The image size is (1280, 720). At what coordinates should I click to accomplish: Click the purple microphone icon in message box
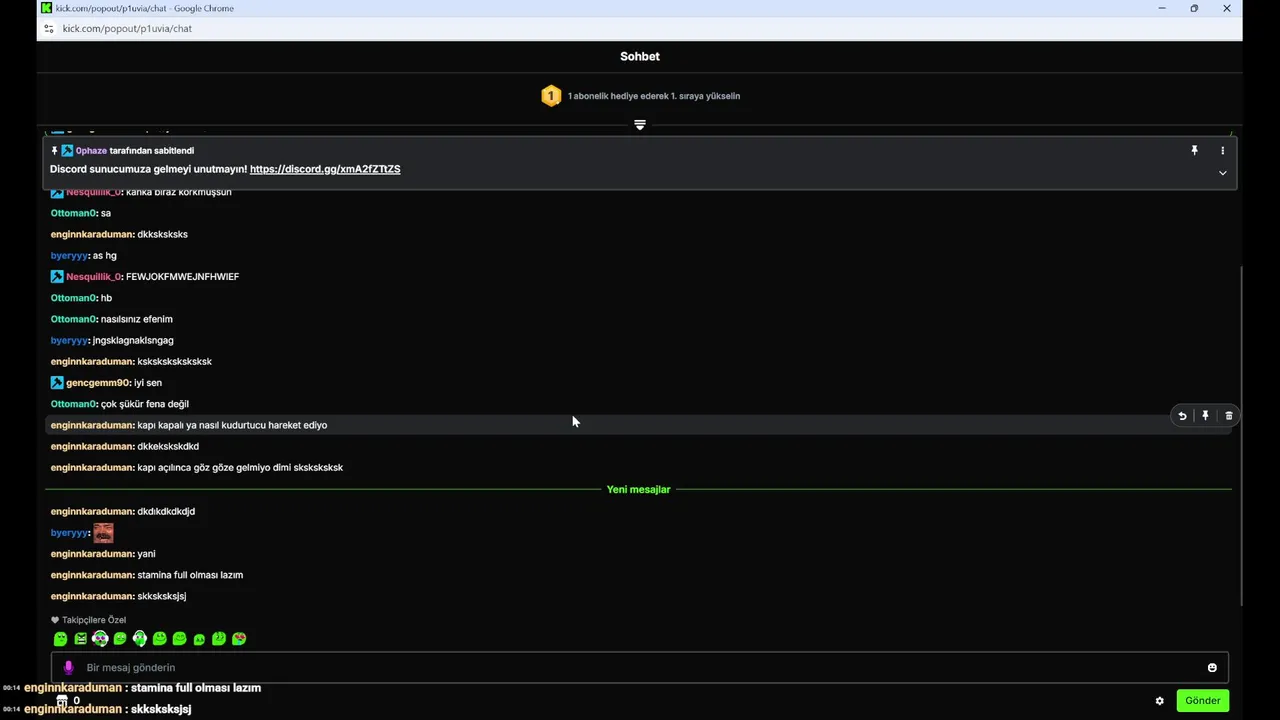pos(68,667)
